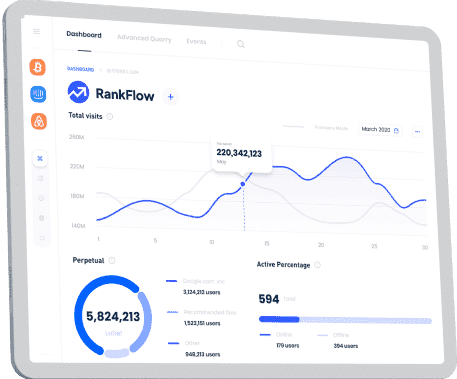Open the hamburger menu icon
This screenshot has width=457, height=379.
click(37, 31)
